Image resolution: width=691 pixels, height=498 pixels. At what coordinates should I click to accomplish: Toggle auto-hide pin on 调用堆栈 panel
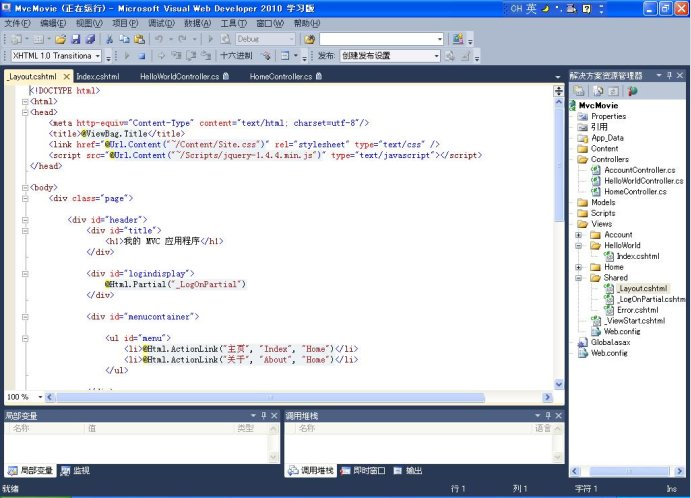click(548, 416)
